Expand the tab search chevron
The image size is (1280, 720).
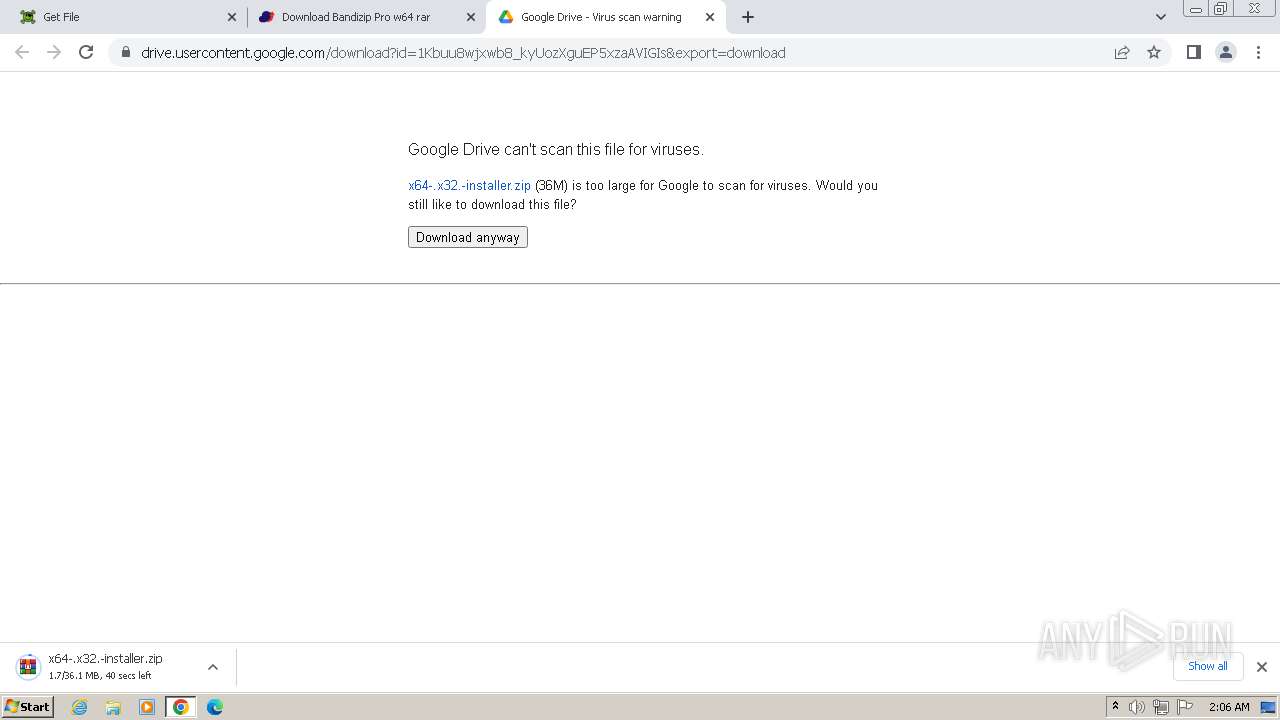click(1160, 17)
